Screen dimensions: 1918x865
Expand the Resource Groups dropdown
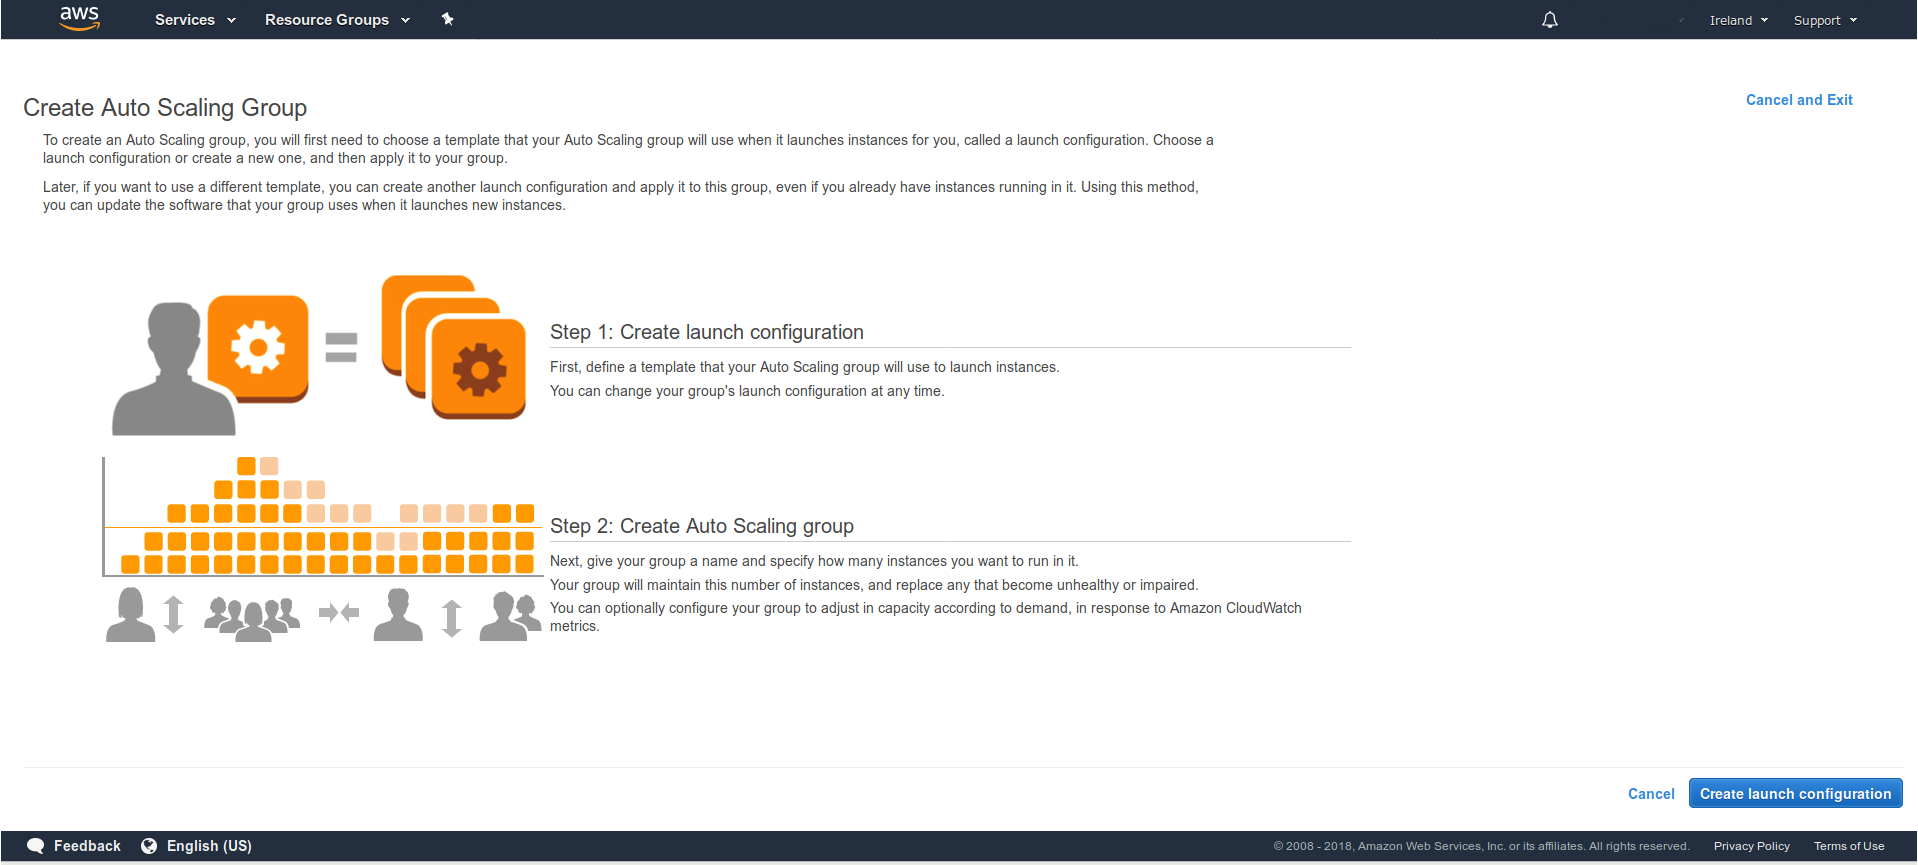pyautogui.click(x=337, y=20)
